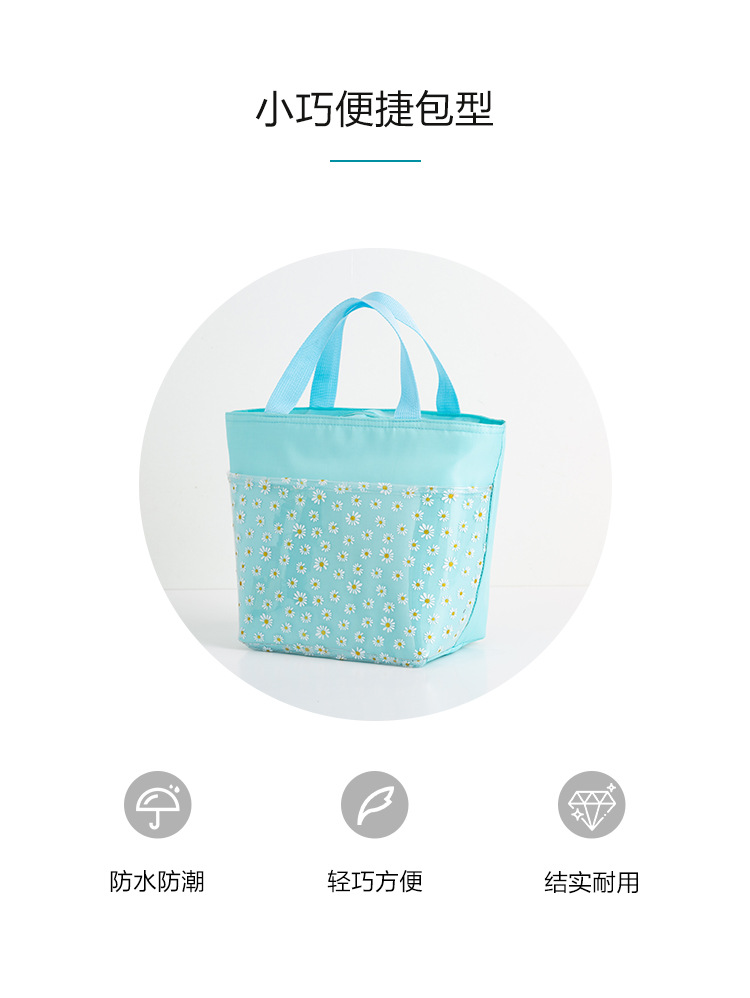Click the teal divider line under heading

click(x=375, y=160)
